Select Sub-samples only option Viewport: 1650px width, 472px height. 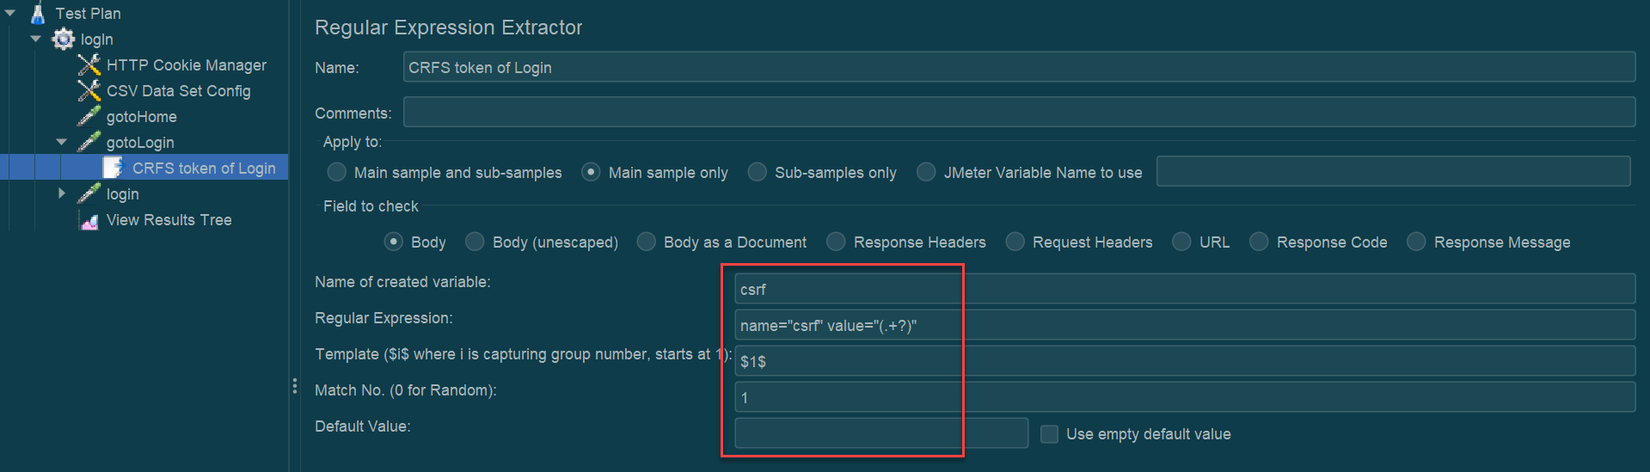coord(757,173)
